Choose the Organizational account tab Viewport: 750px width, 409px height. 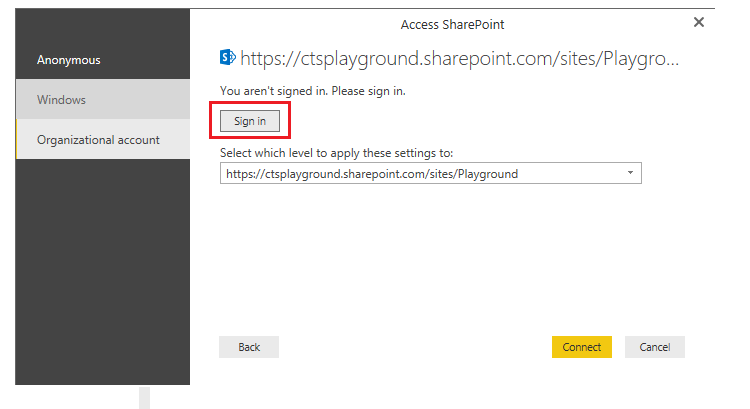[x=103, y=139]
